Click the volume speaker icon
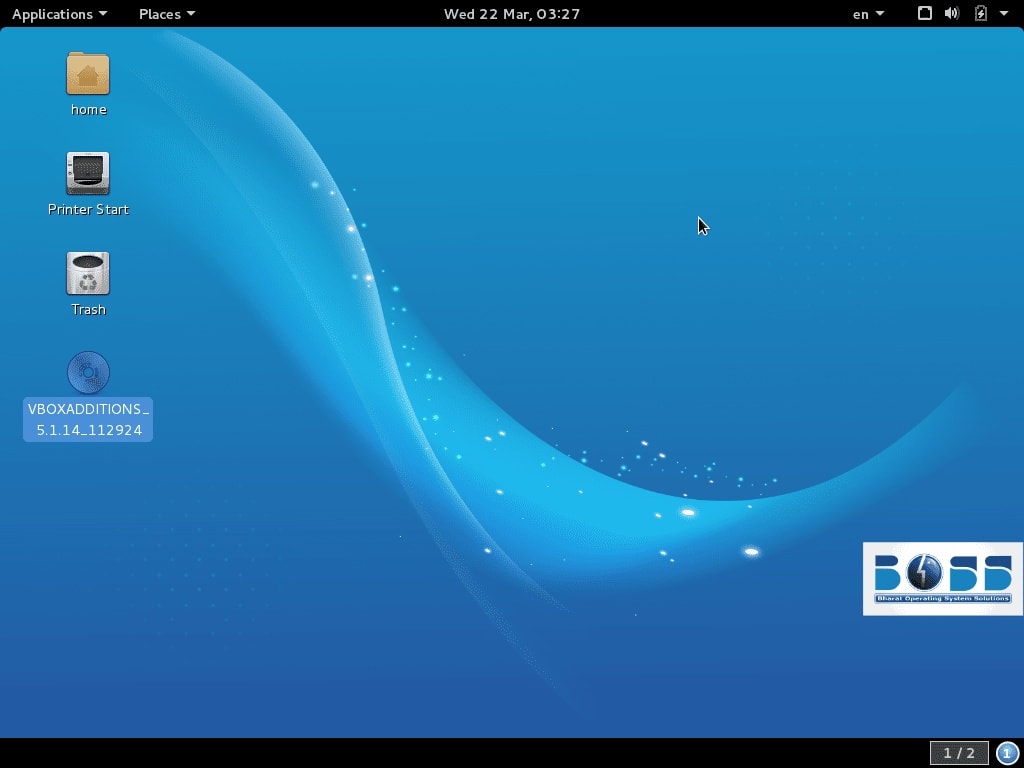Image resolution: width=1024 pixels, height=768 pixels. pos(952,13)
